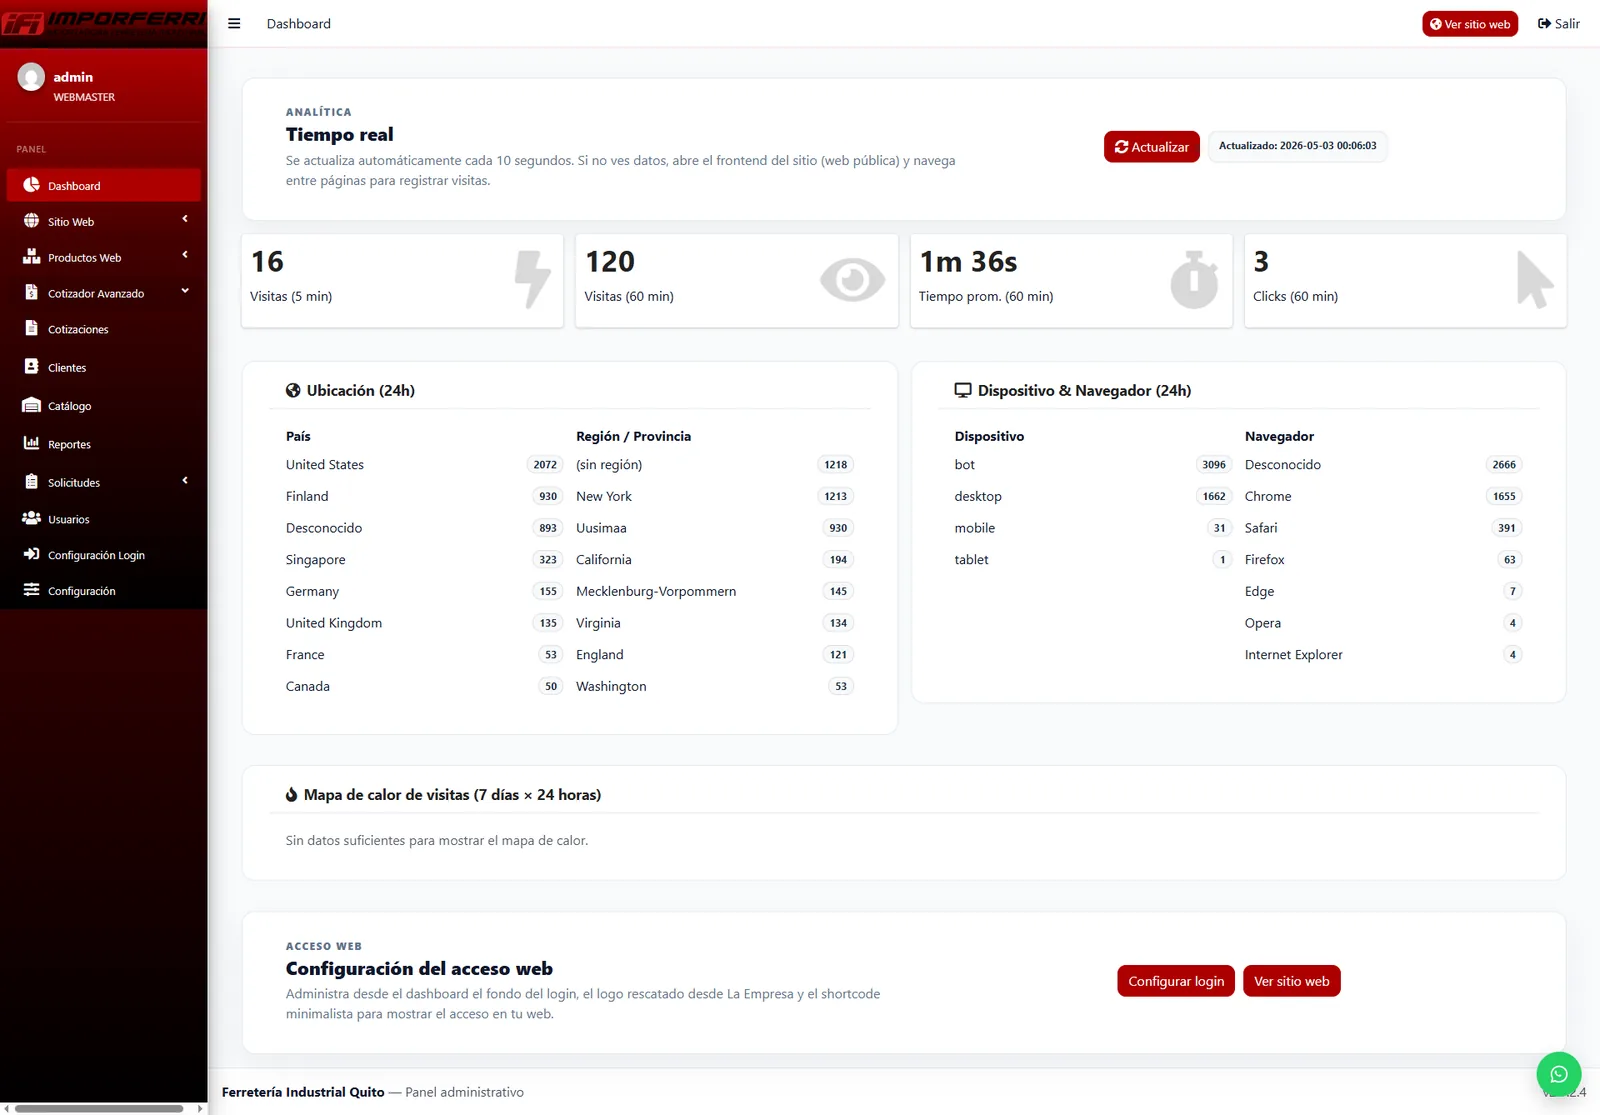
Task: Click the Usuarios people icon
Action: point(31,518)
